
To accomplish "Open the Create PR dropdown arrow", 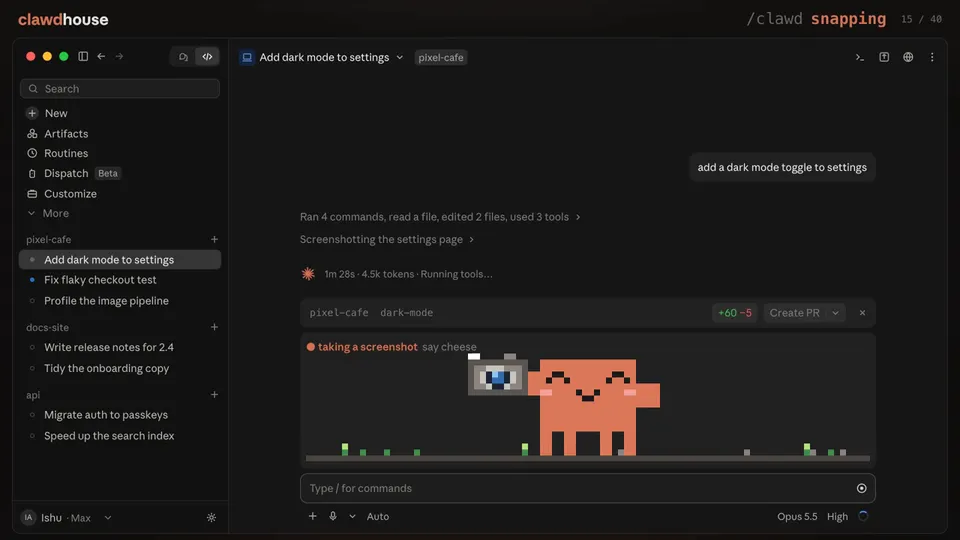I will [x=835, y=313].
